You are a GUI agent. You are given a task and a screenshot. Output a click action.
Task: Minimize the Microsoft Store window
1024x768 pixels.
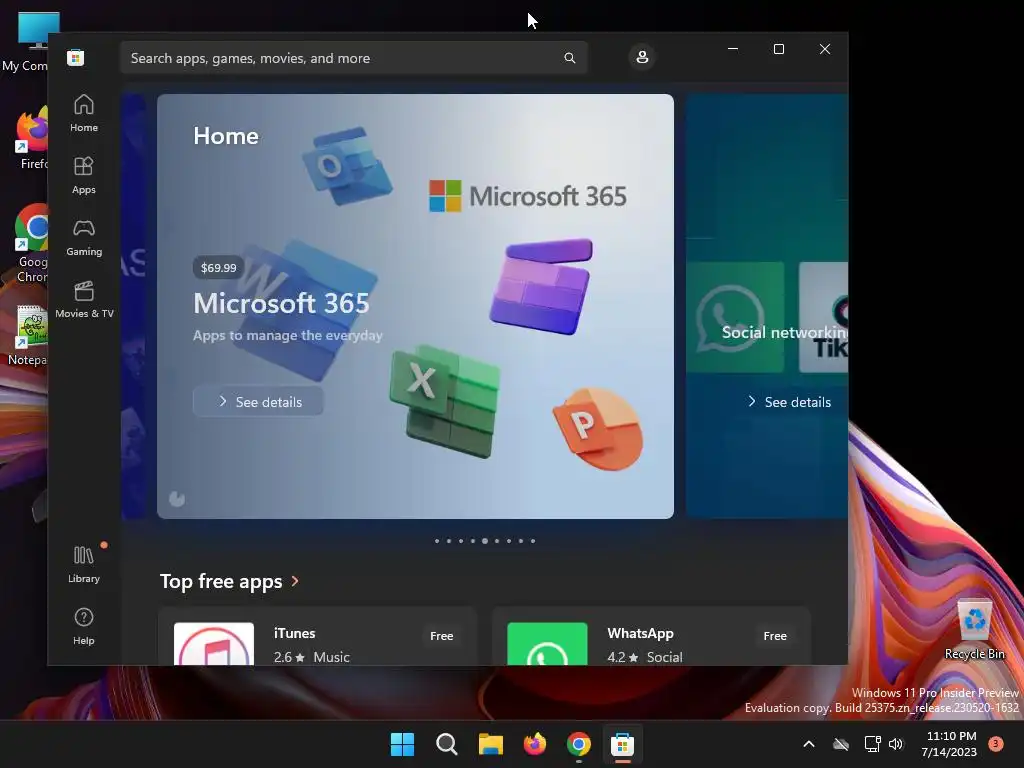(x=733, y=49)
